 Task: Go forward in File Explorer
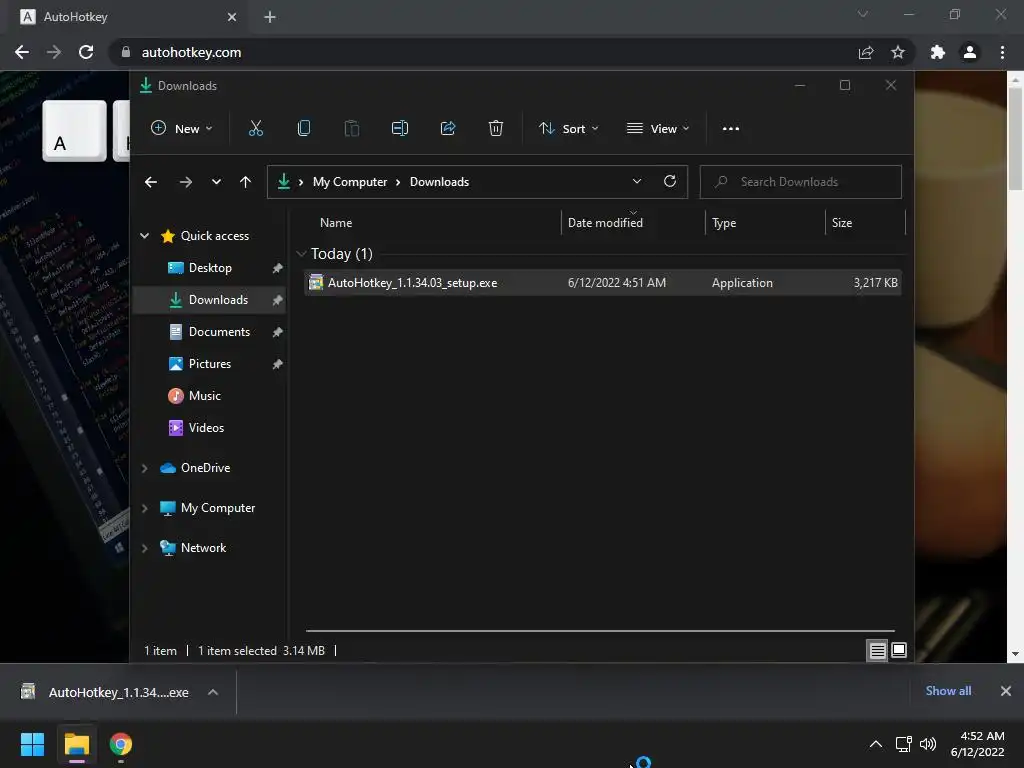point(185,182)
